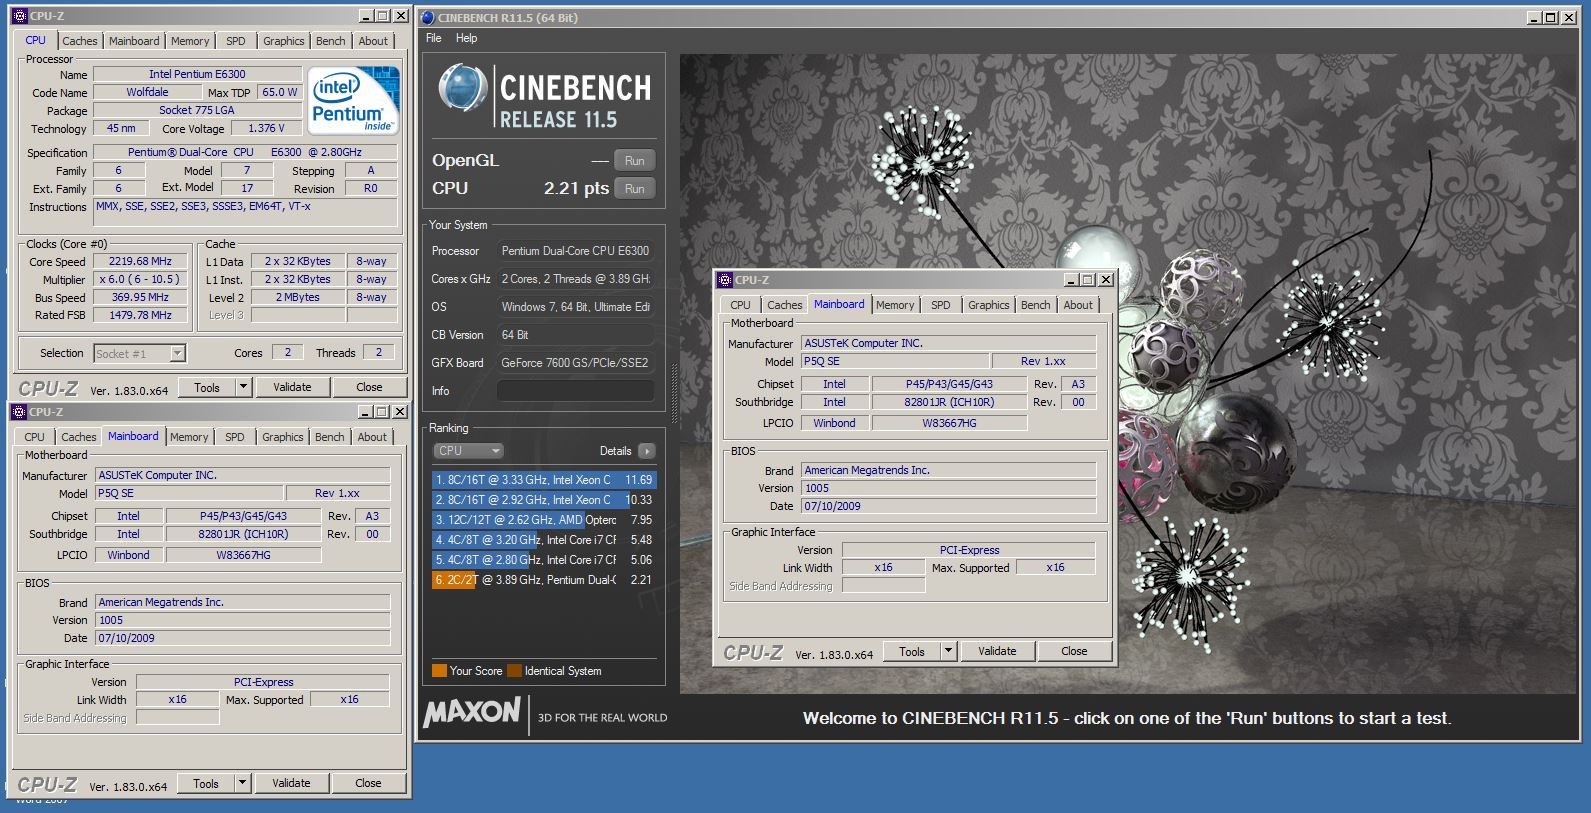
Task: Switch to CPU tab in bottom-left CPU-Z
Action: (34, 437)
